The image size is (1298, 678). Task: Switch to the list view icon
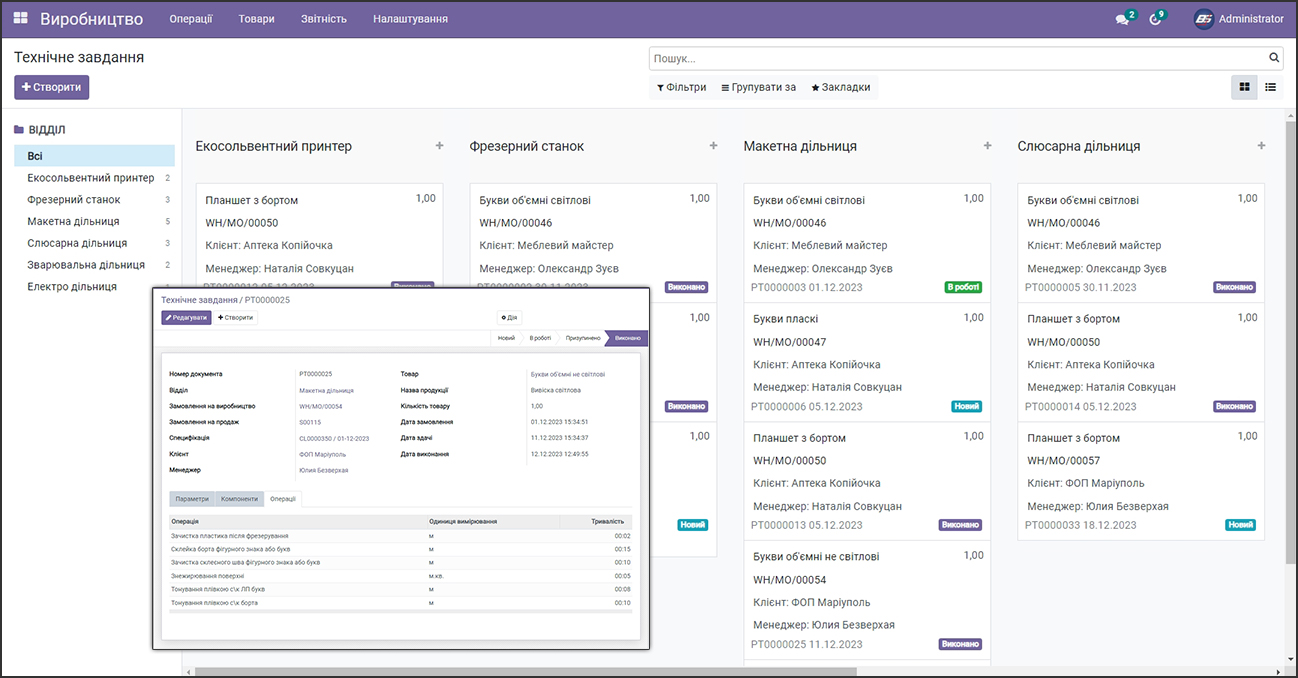pos(1270,87)
